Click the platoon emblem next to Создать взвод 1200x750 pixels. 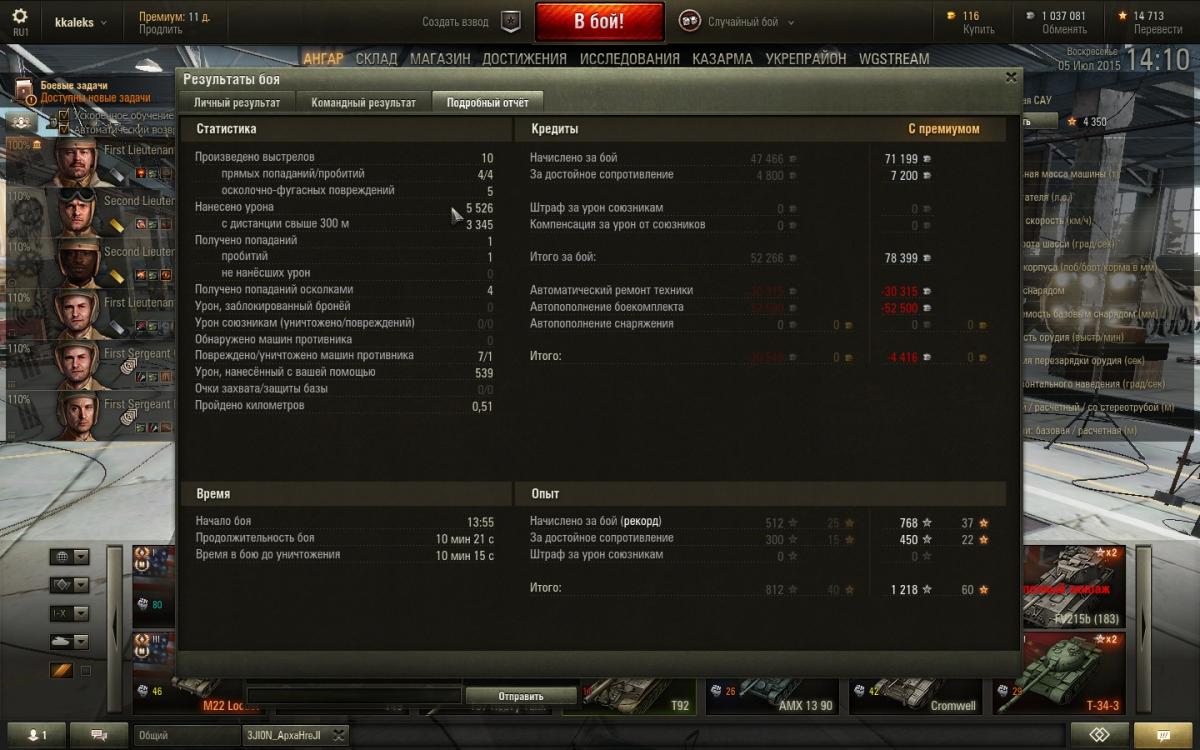pos(510,21)
